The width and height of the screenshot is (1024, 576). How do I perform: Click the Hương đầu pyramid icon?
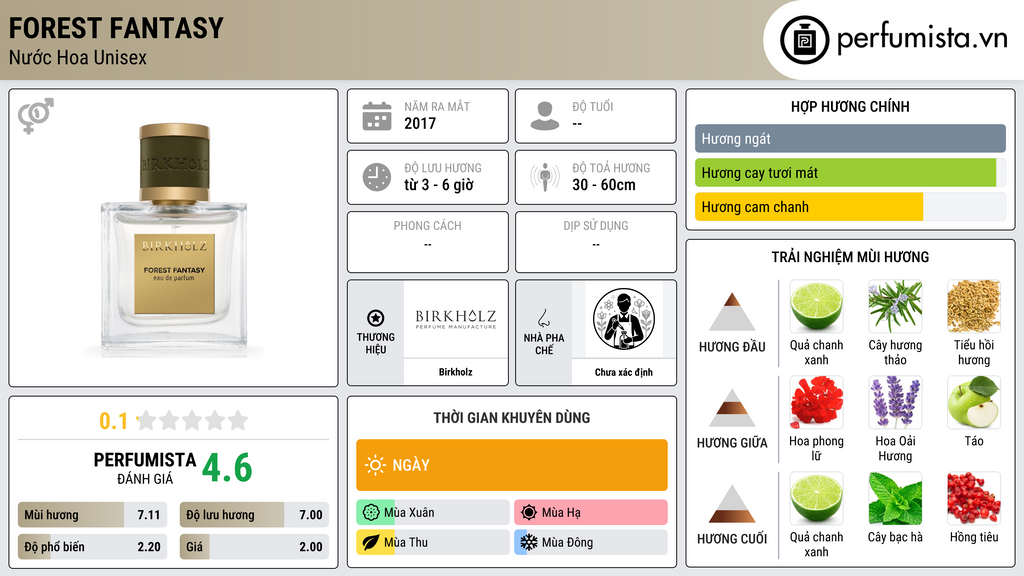point(732,312)
